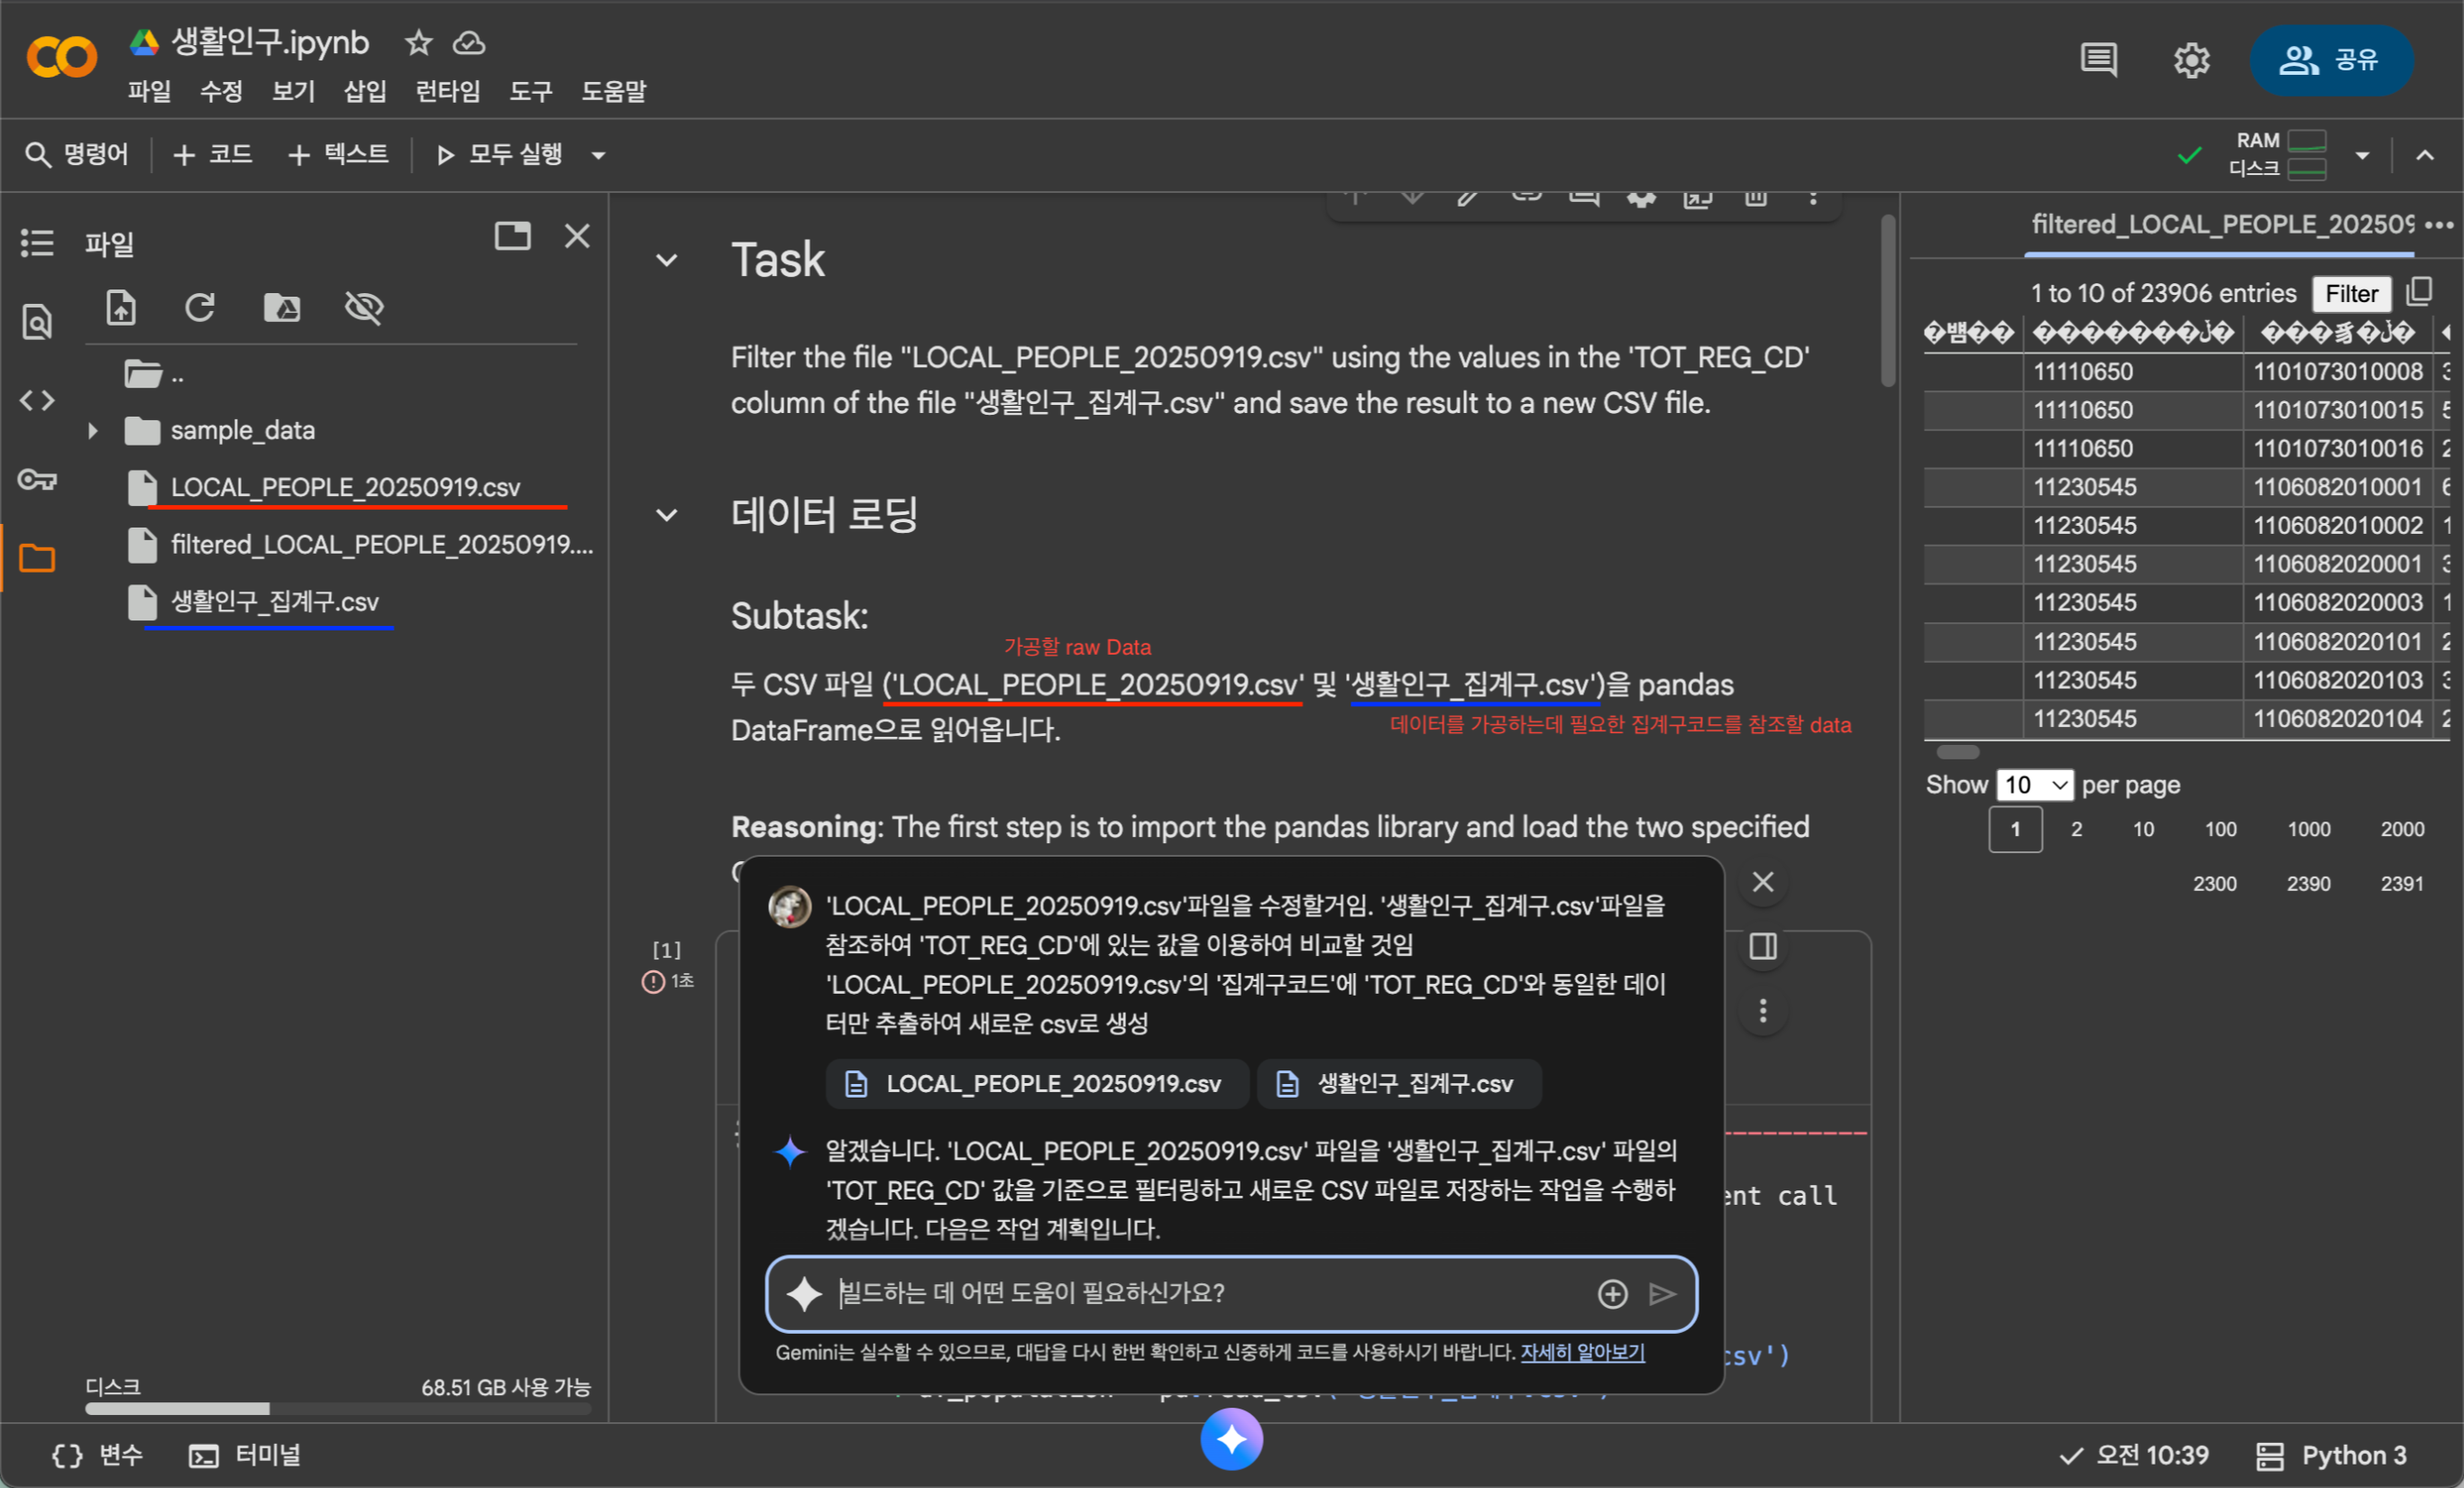Star the 생활인구.ipynb notebook

point(418,43)
